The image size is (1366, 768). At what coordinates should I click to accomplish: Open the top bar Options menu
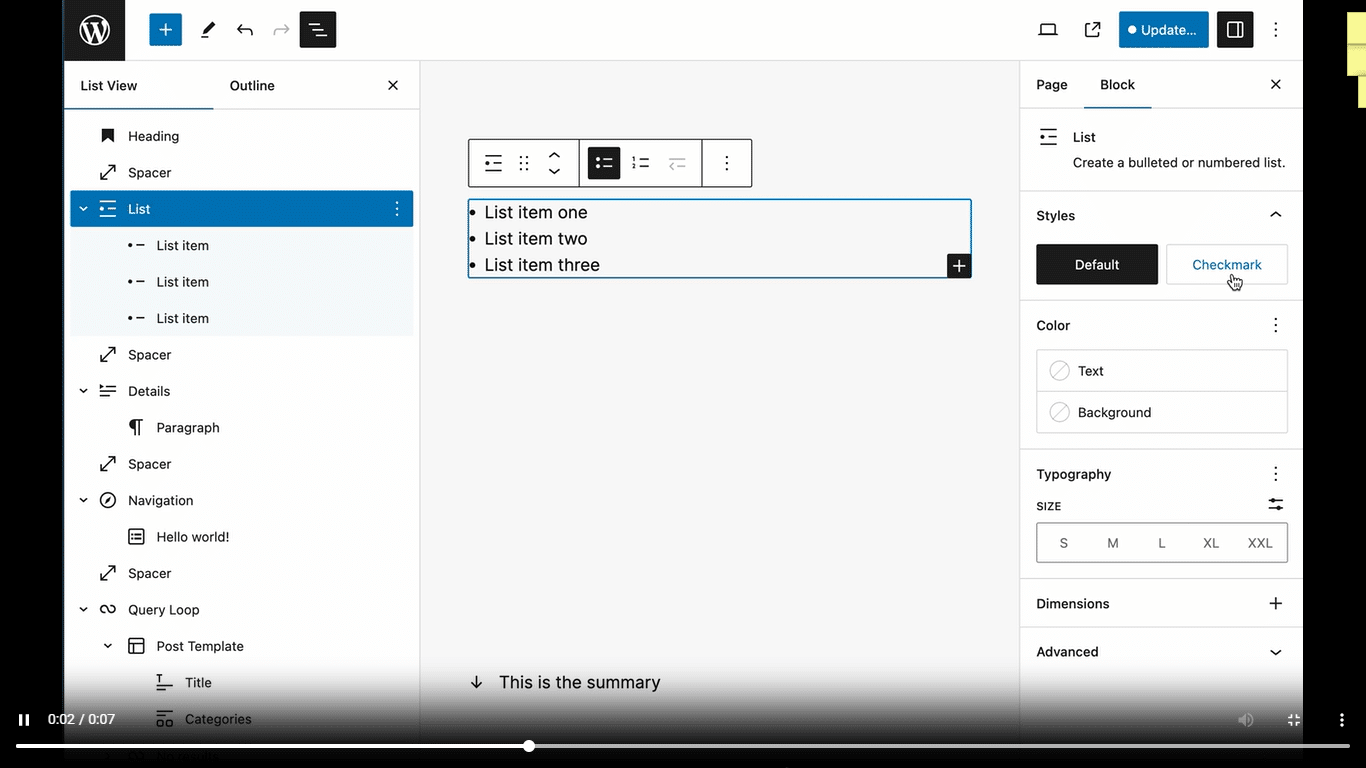tap(1276, 30)
